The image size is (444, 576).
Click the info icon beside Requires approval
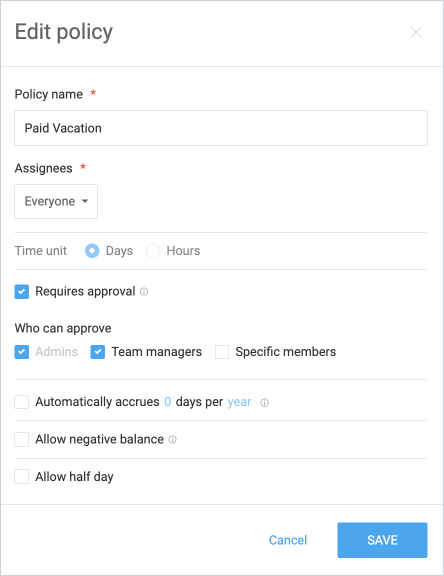pos(144,292)
